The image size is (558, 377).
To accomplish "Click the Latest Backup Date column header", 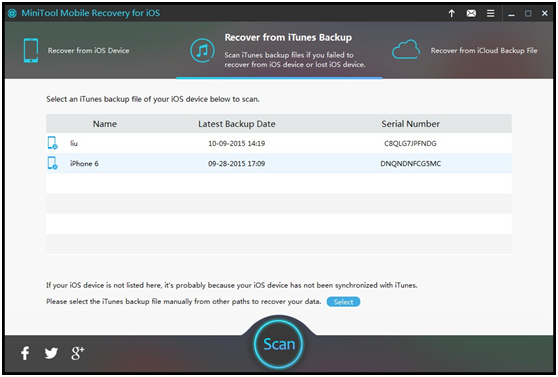I will coord(237,124).
